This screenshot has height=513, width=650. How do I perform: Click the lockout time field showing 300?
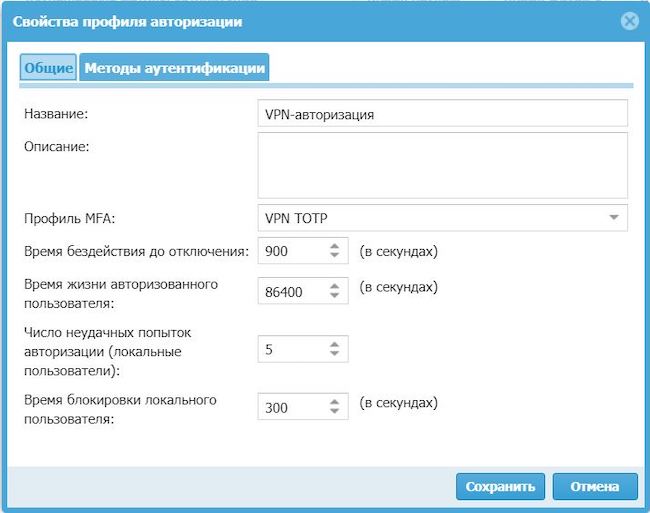290,407
